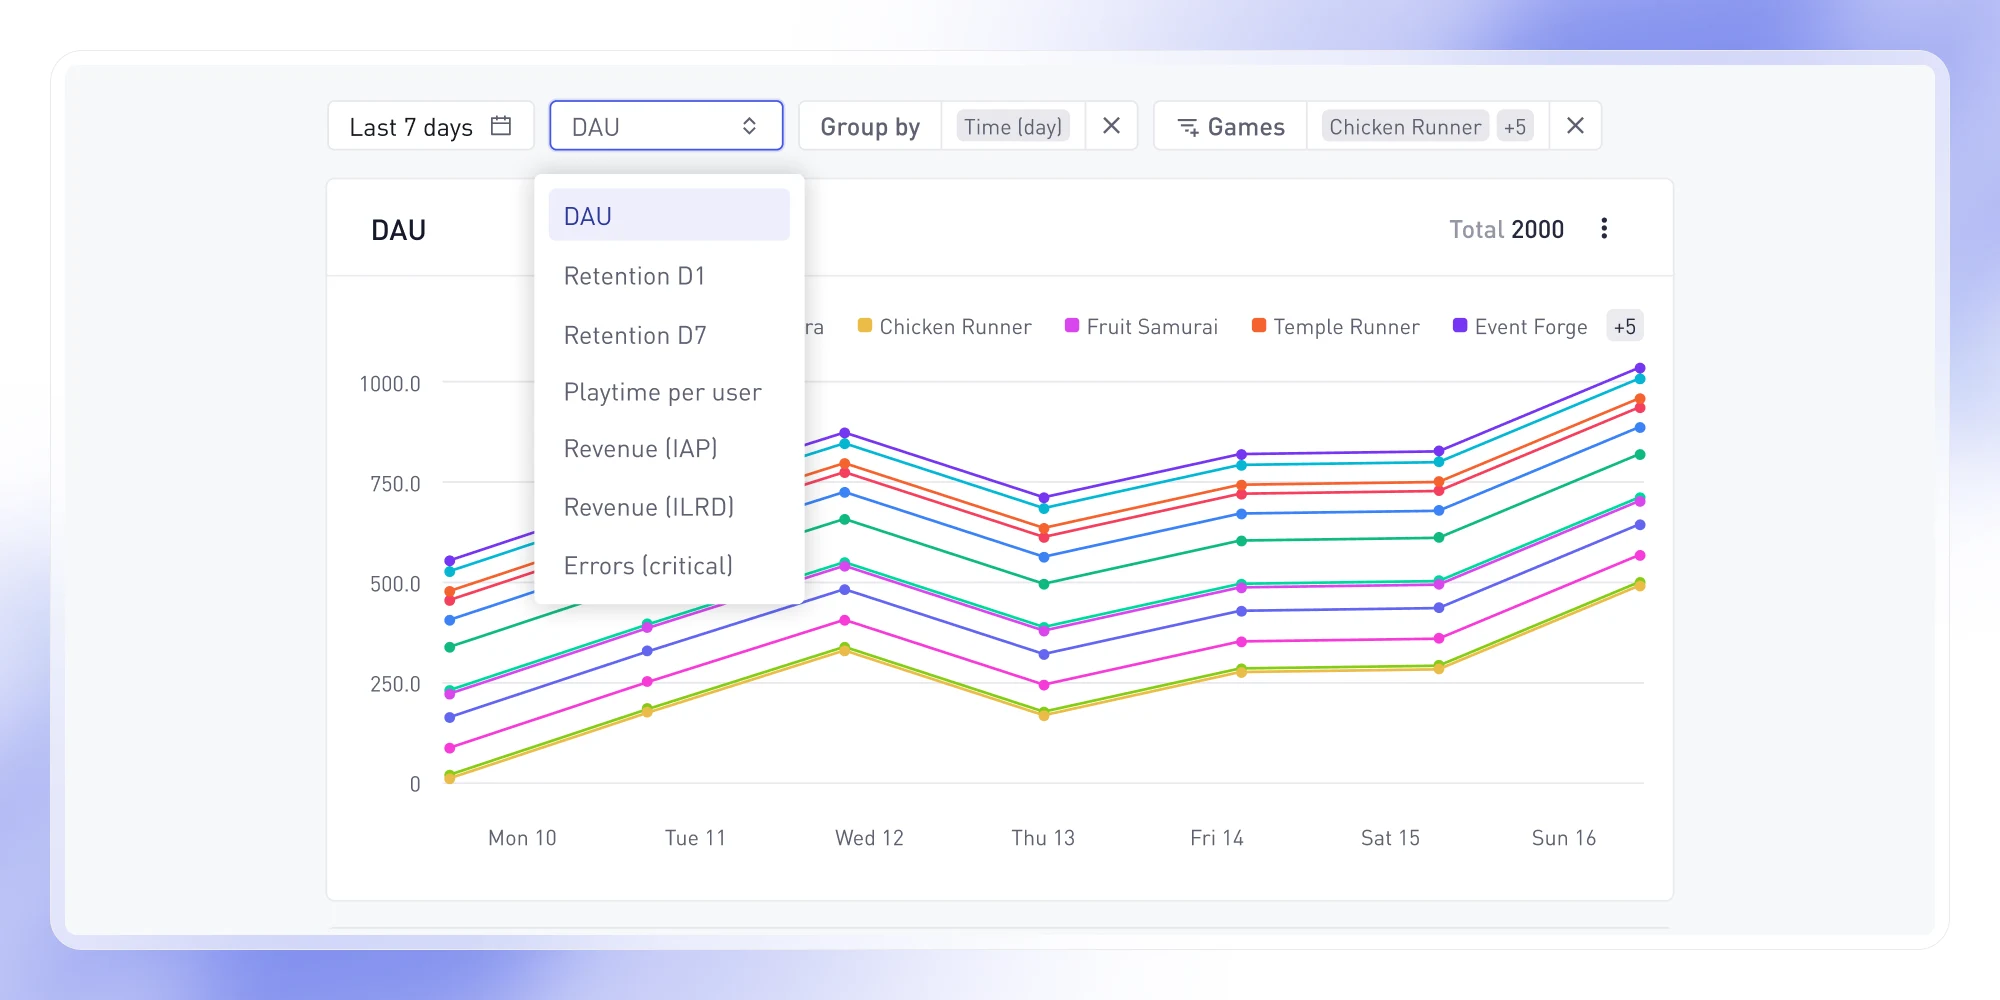The height and width of the screenshot is (1000, 2000).
Task: Click the Sun 16 axis label
Action: click(1564, 838)
